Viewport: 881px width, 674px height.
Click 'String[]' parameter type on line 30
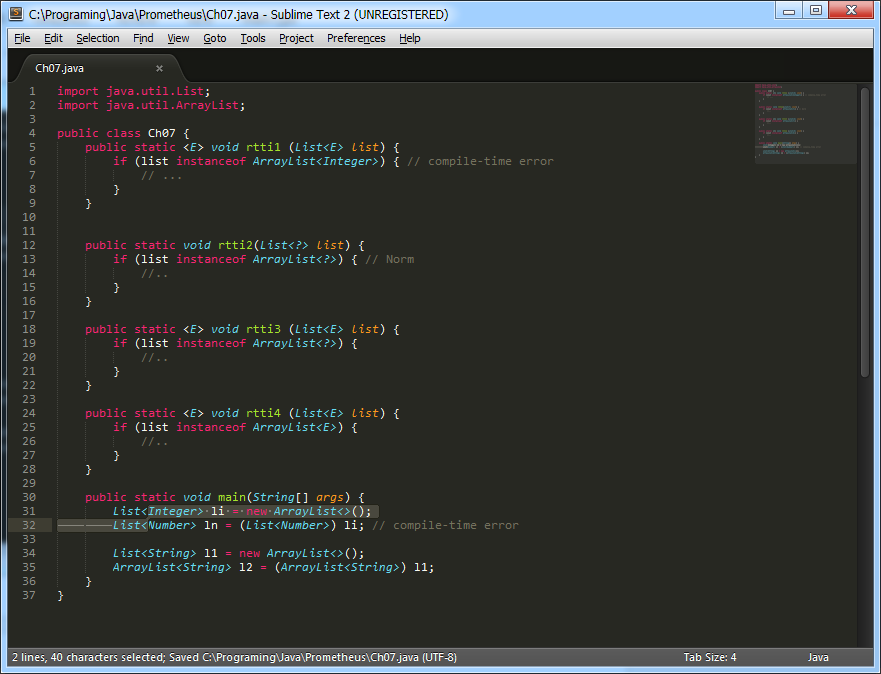tap(281, 497)
